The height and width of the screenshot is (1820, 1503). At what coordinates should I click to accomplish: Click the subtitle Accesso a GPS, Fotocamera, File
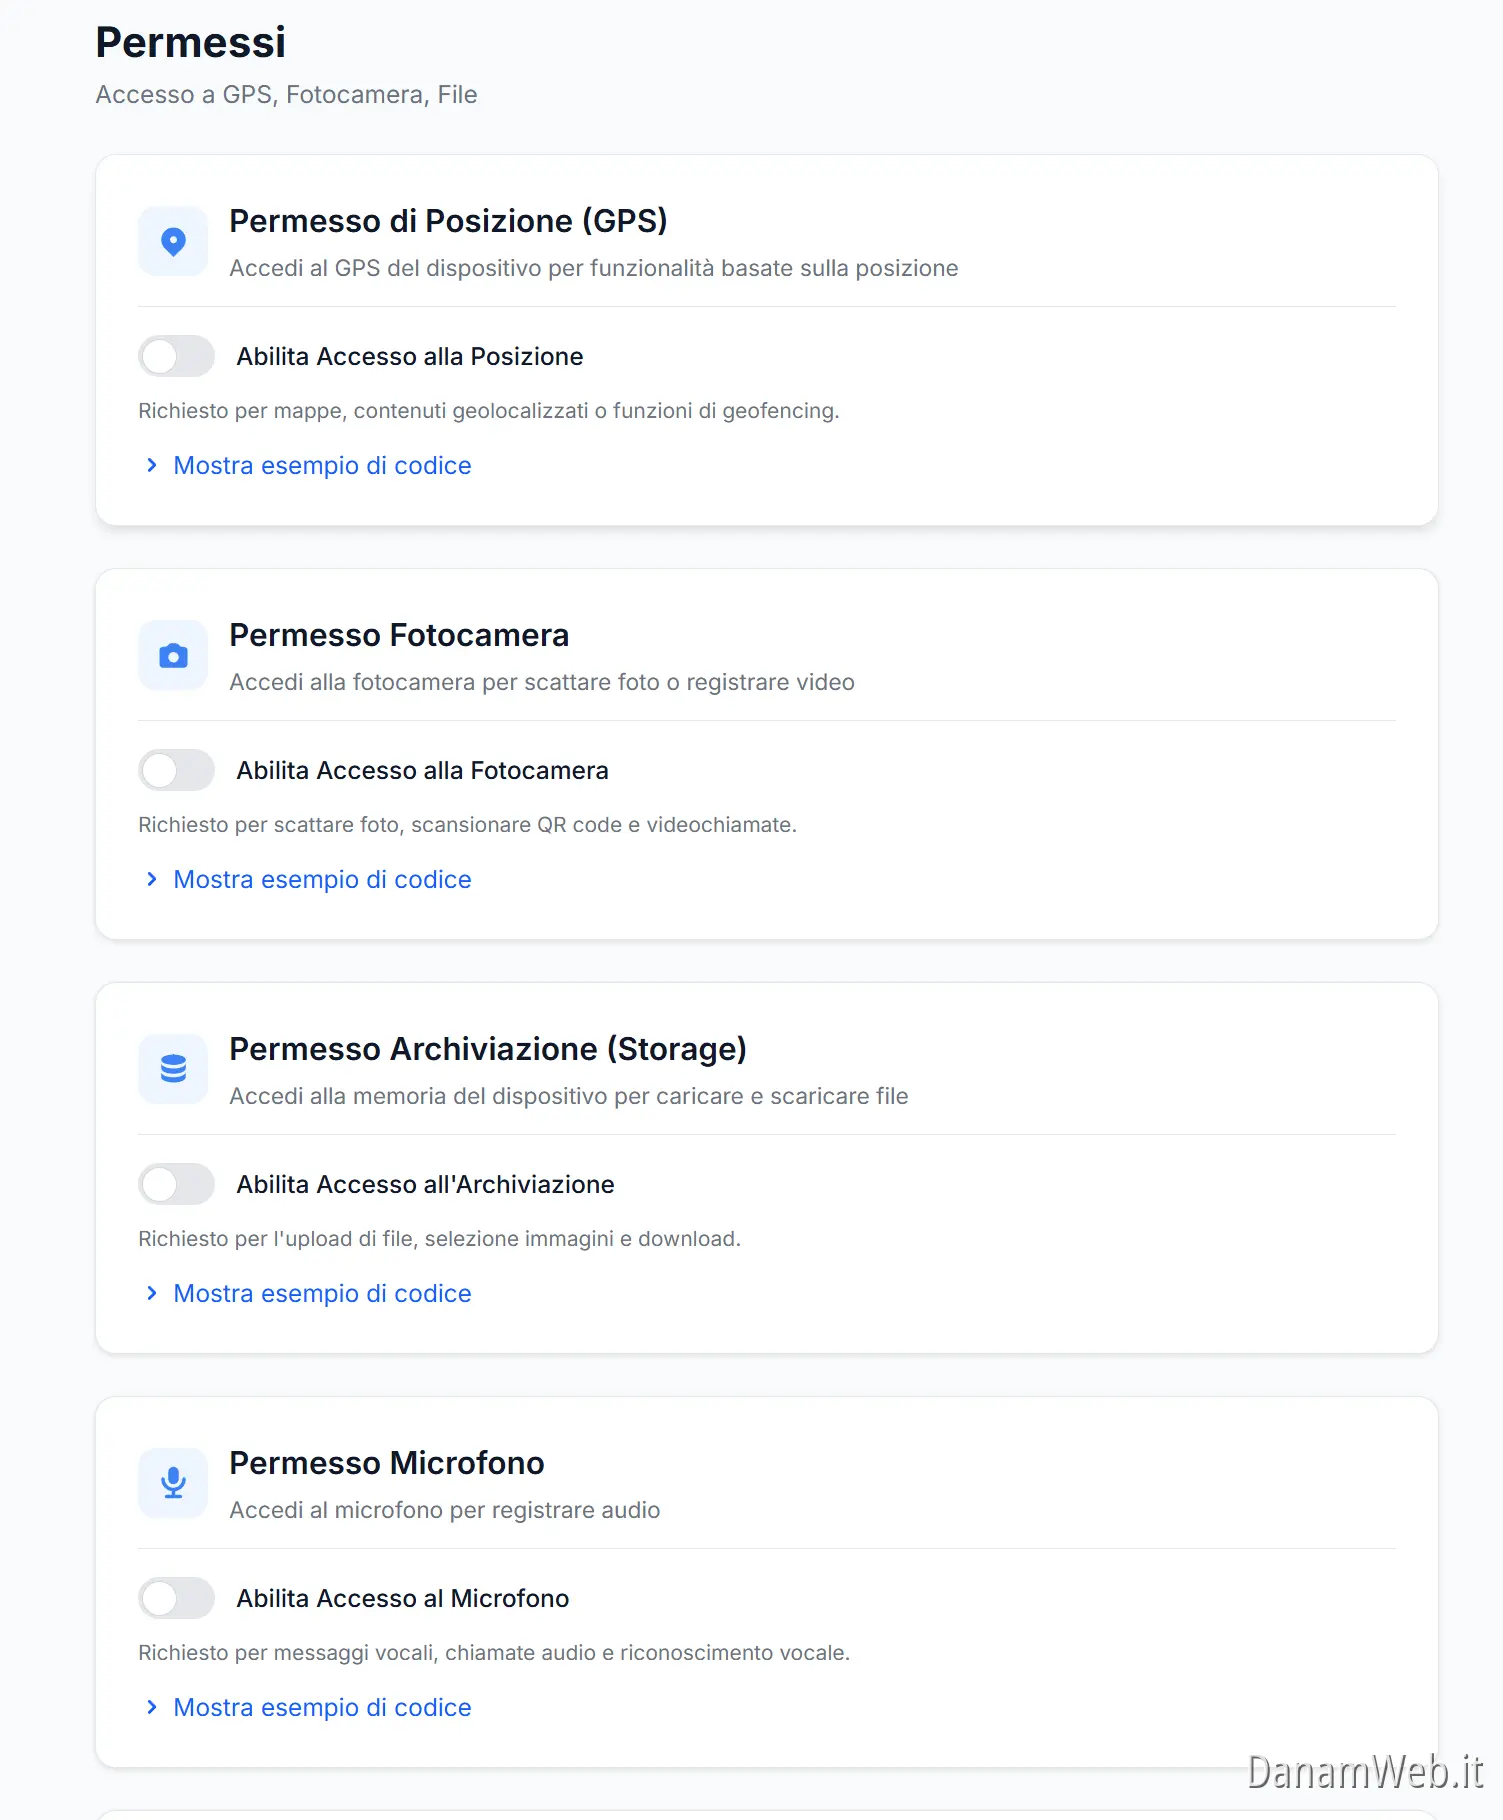click(x=286, y=94)
